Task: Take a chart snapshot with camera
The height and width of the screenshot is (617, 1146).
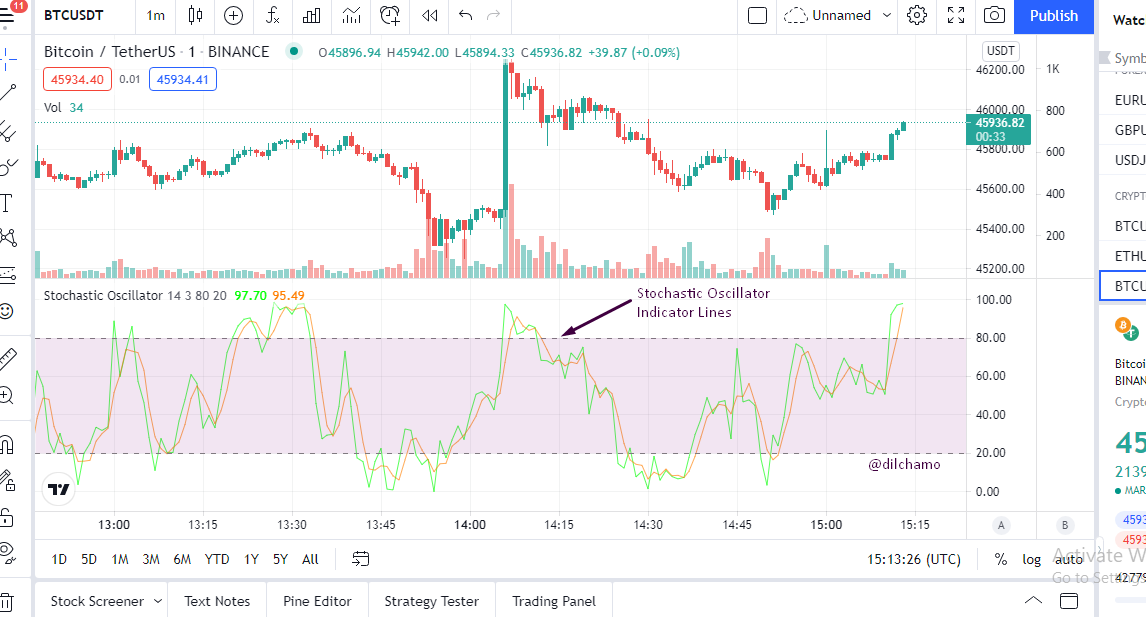Action: tap(994, 15)
